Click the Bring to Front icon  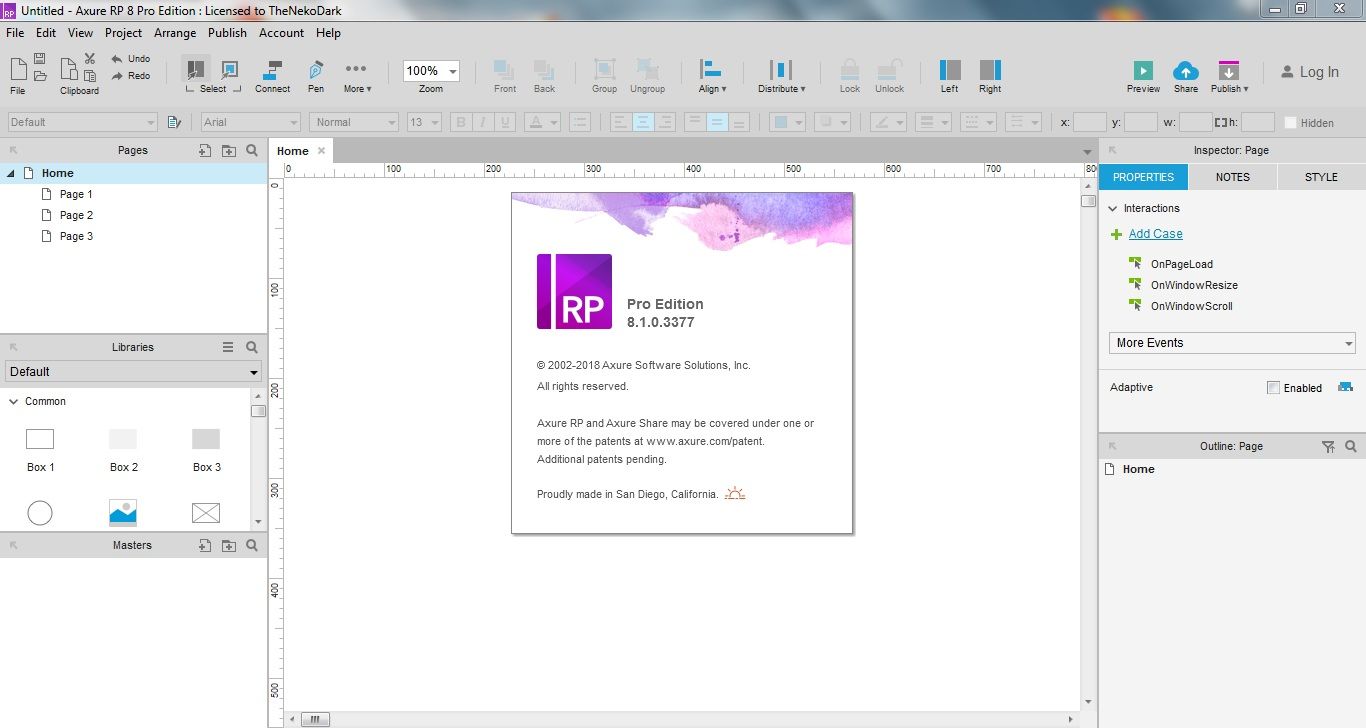(505, 69)
